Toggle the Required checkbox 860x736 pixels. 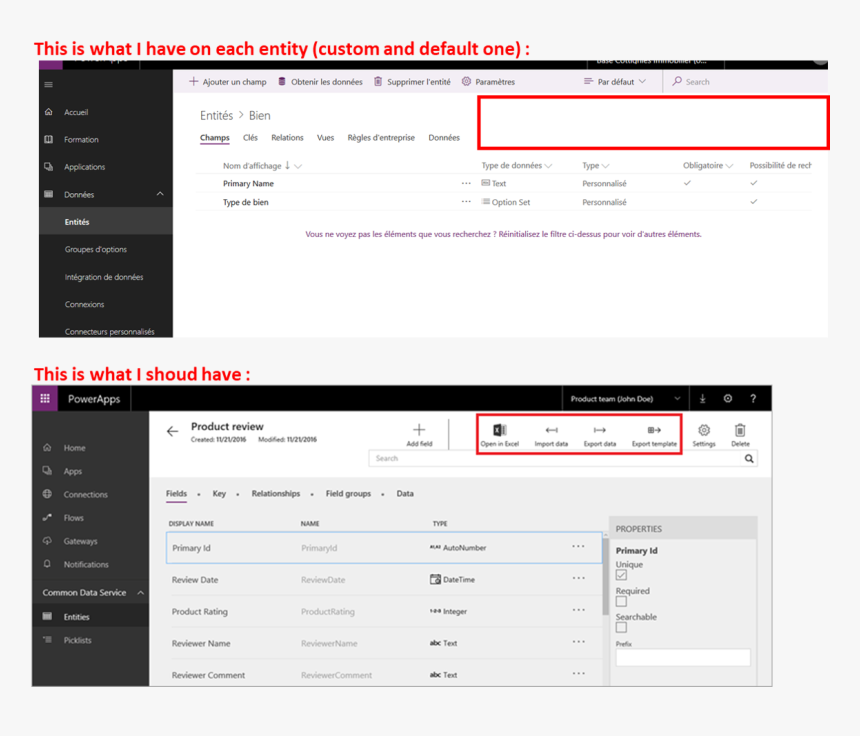[621, 601]
